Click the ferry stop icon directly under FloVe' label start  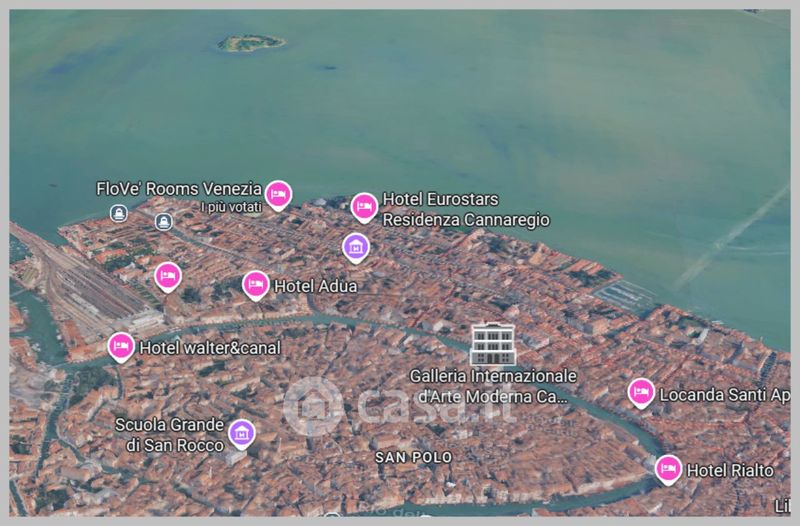(x=119, y=212)
